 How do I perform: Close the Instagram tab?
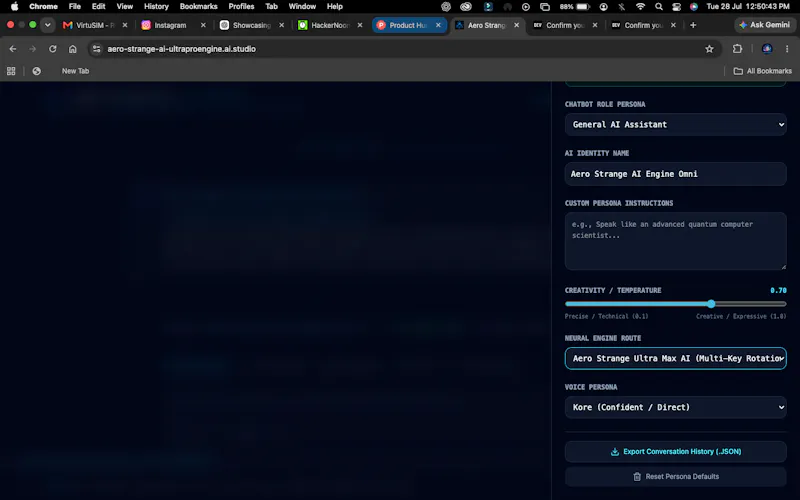(203, 25)
